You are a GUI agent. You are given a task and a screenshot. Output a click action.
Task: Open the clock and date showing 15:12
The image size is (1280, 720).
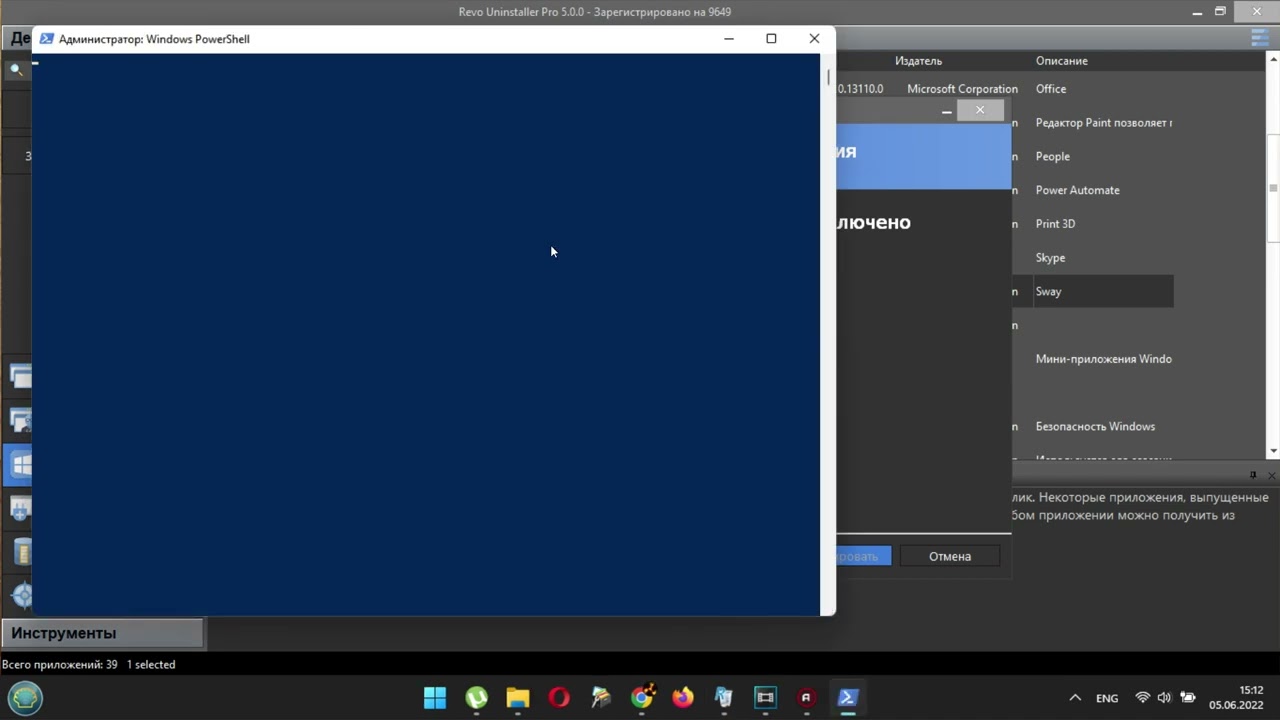[1236, 697]
